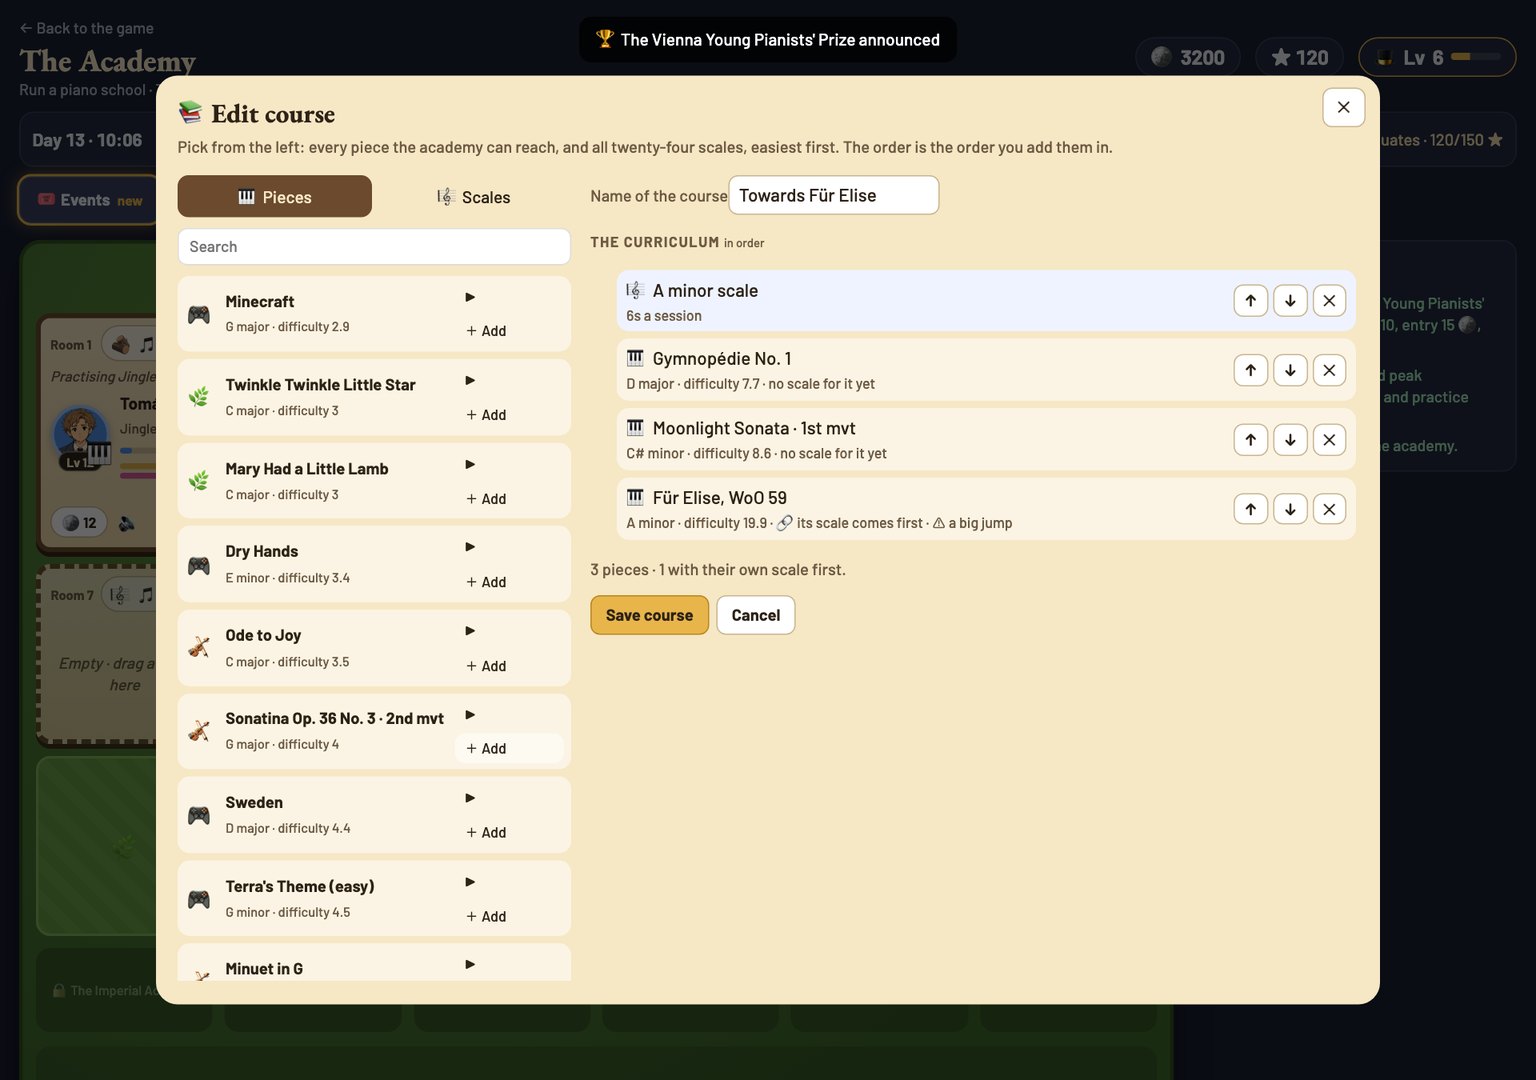Screen dimensions: 1536x1080
Task: Open the Lv 6 progress bar
Action: tap(1437, 57)
